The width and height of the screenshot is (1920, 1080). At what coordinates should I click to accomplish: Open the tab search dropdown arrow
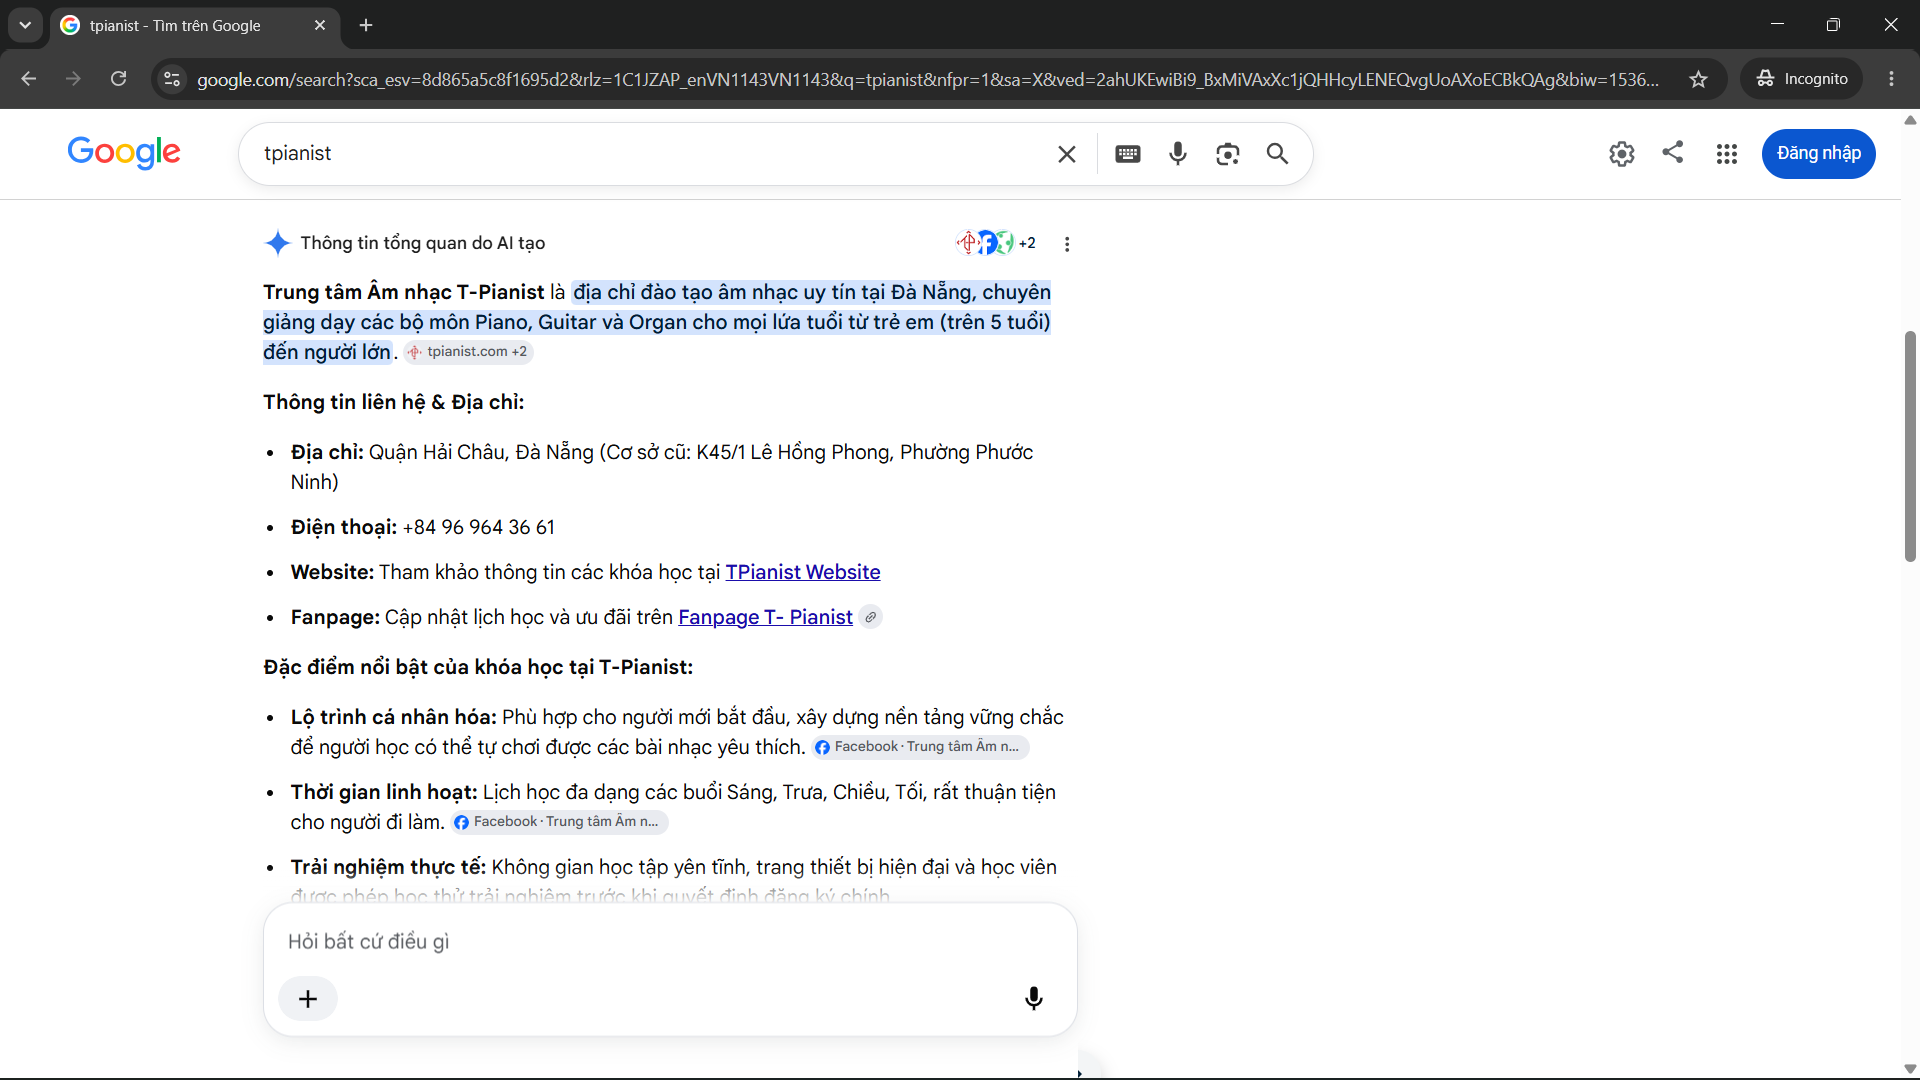point(25,25)
